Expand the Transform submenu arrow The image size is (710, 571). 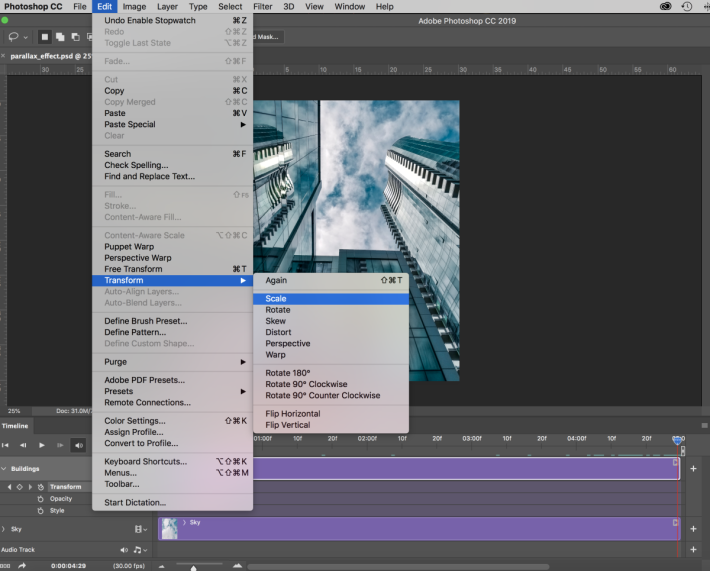(x=243, y=280)
